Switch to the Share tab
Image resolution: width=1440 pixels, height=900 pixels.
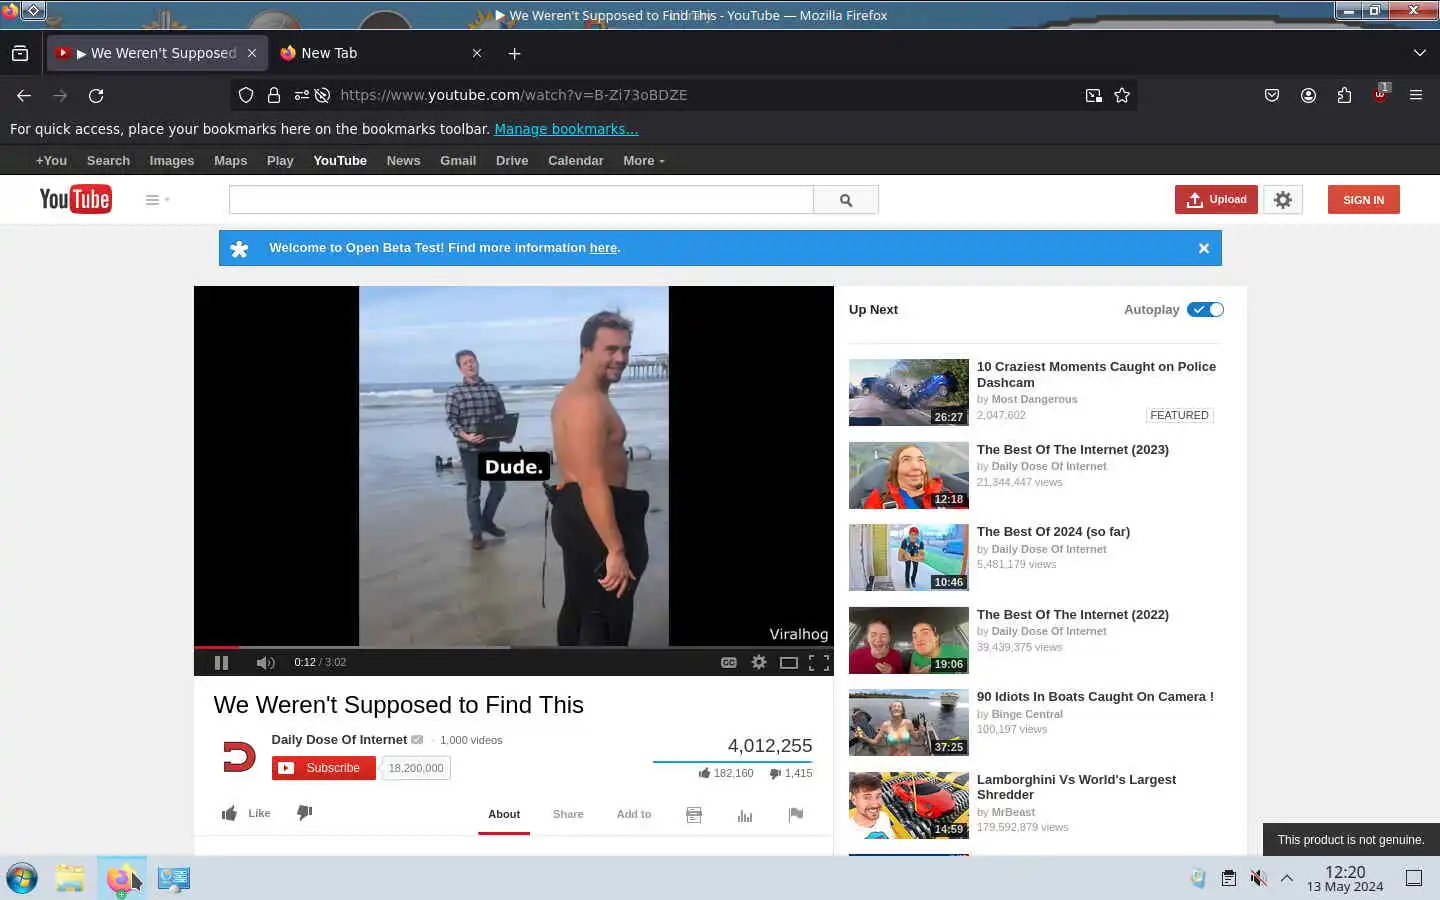pyautogui.click(x=568, y=814)
